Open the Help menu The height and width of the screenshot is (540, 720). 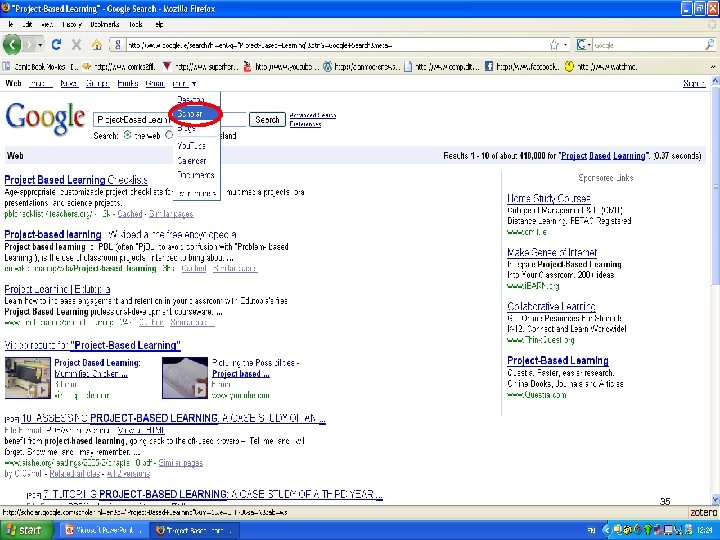click(159, 24)
